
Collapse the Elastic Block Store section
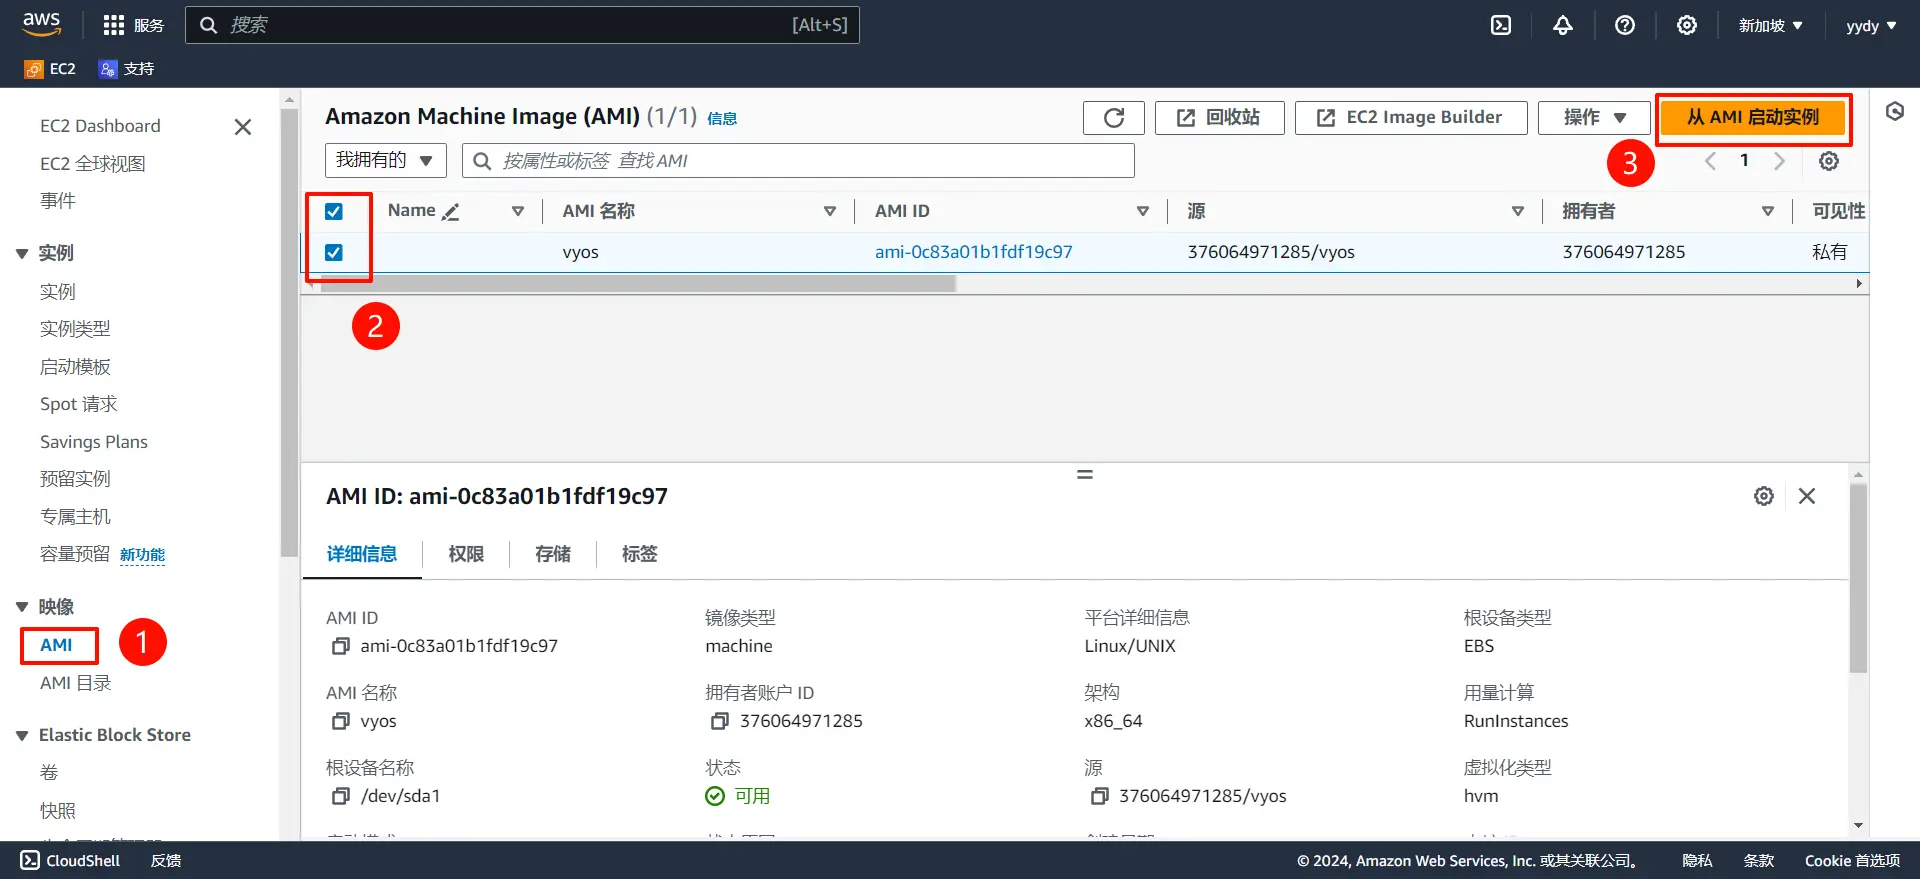[22, 736]
